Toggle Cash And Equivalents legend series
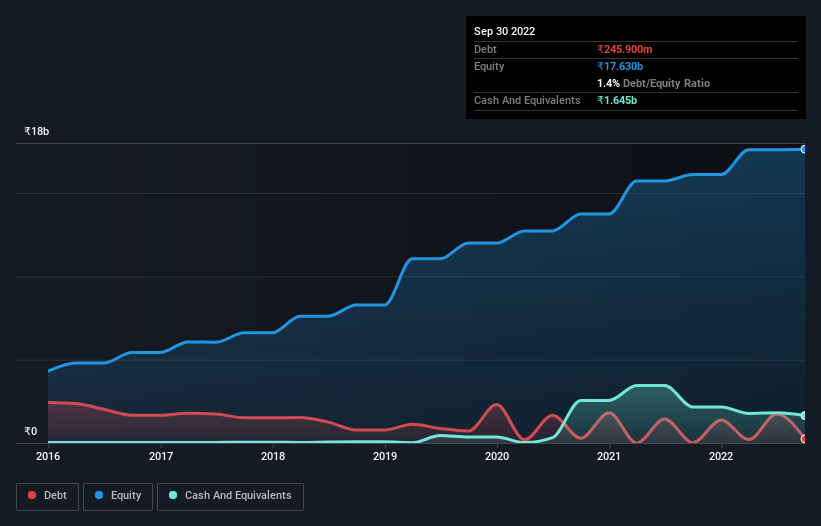The height and width of the screenshot is (526, 821). (230, 496)
